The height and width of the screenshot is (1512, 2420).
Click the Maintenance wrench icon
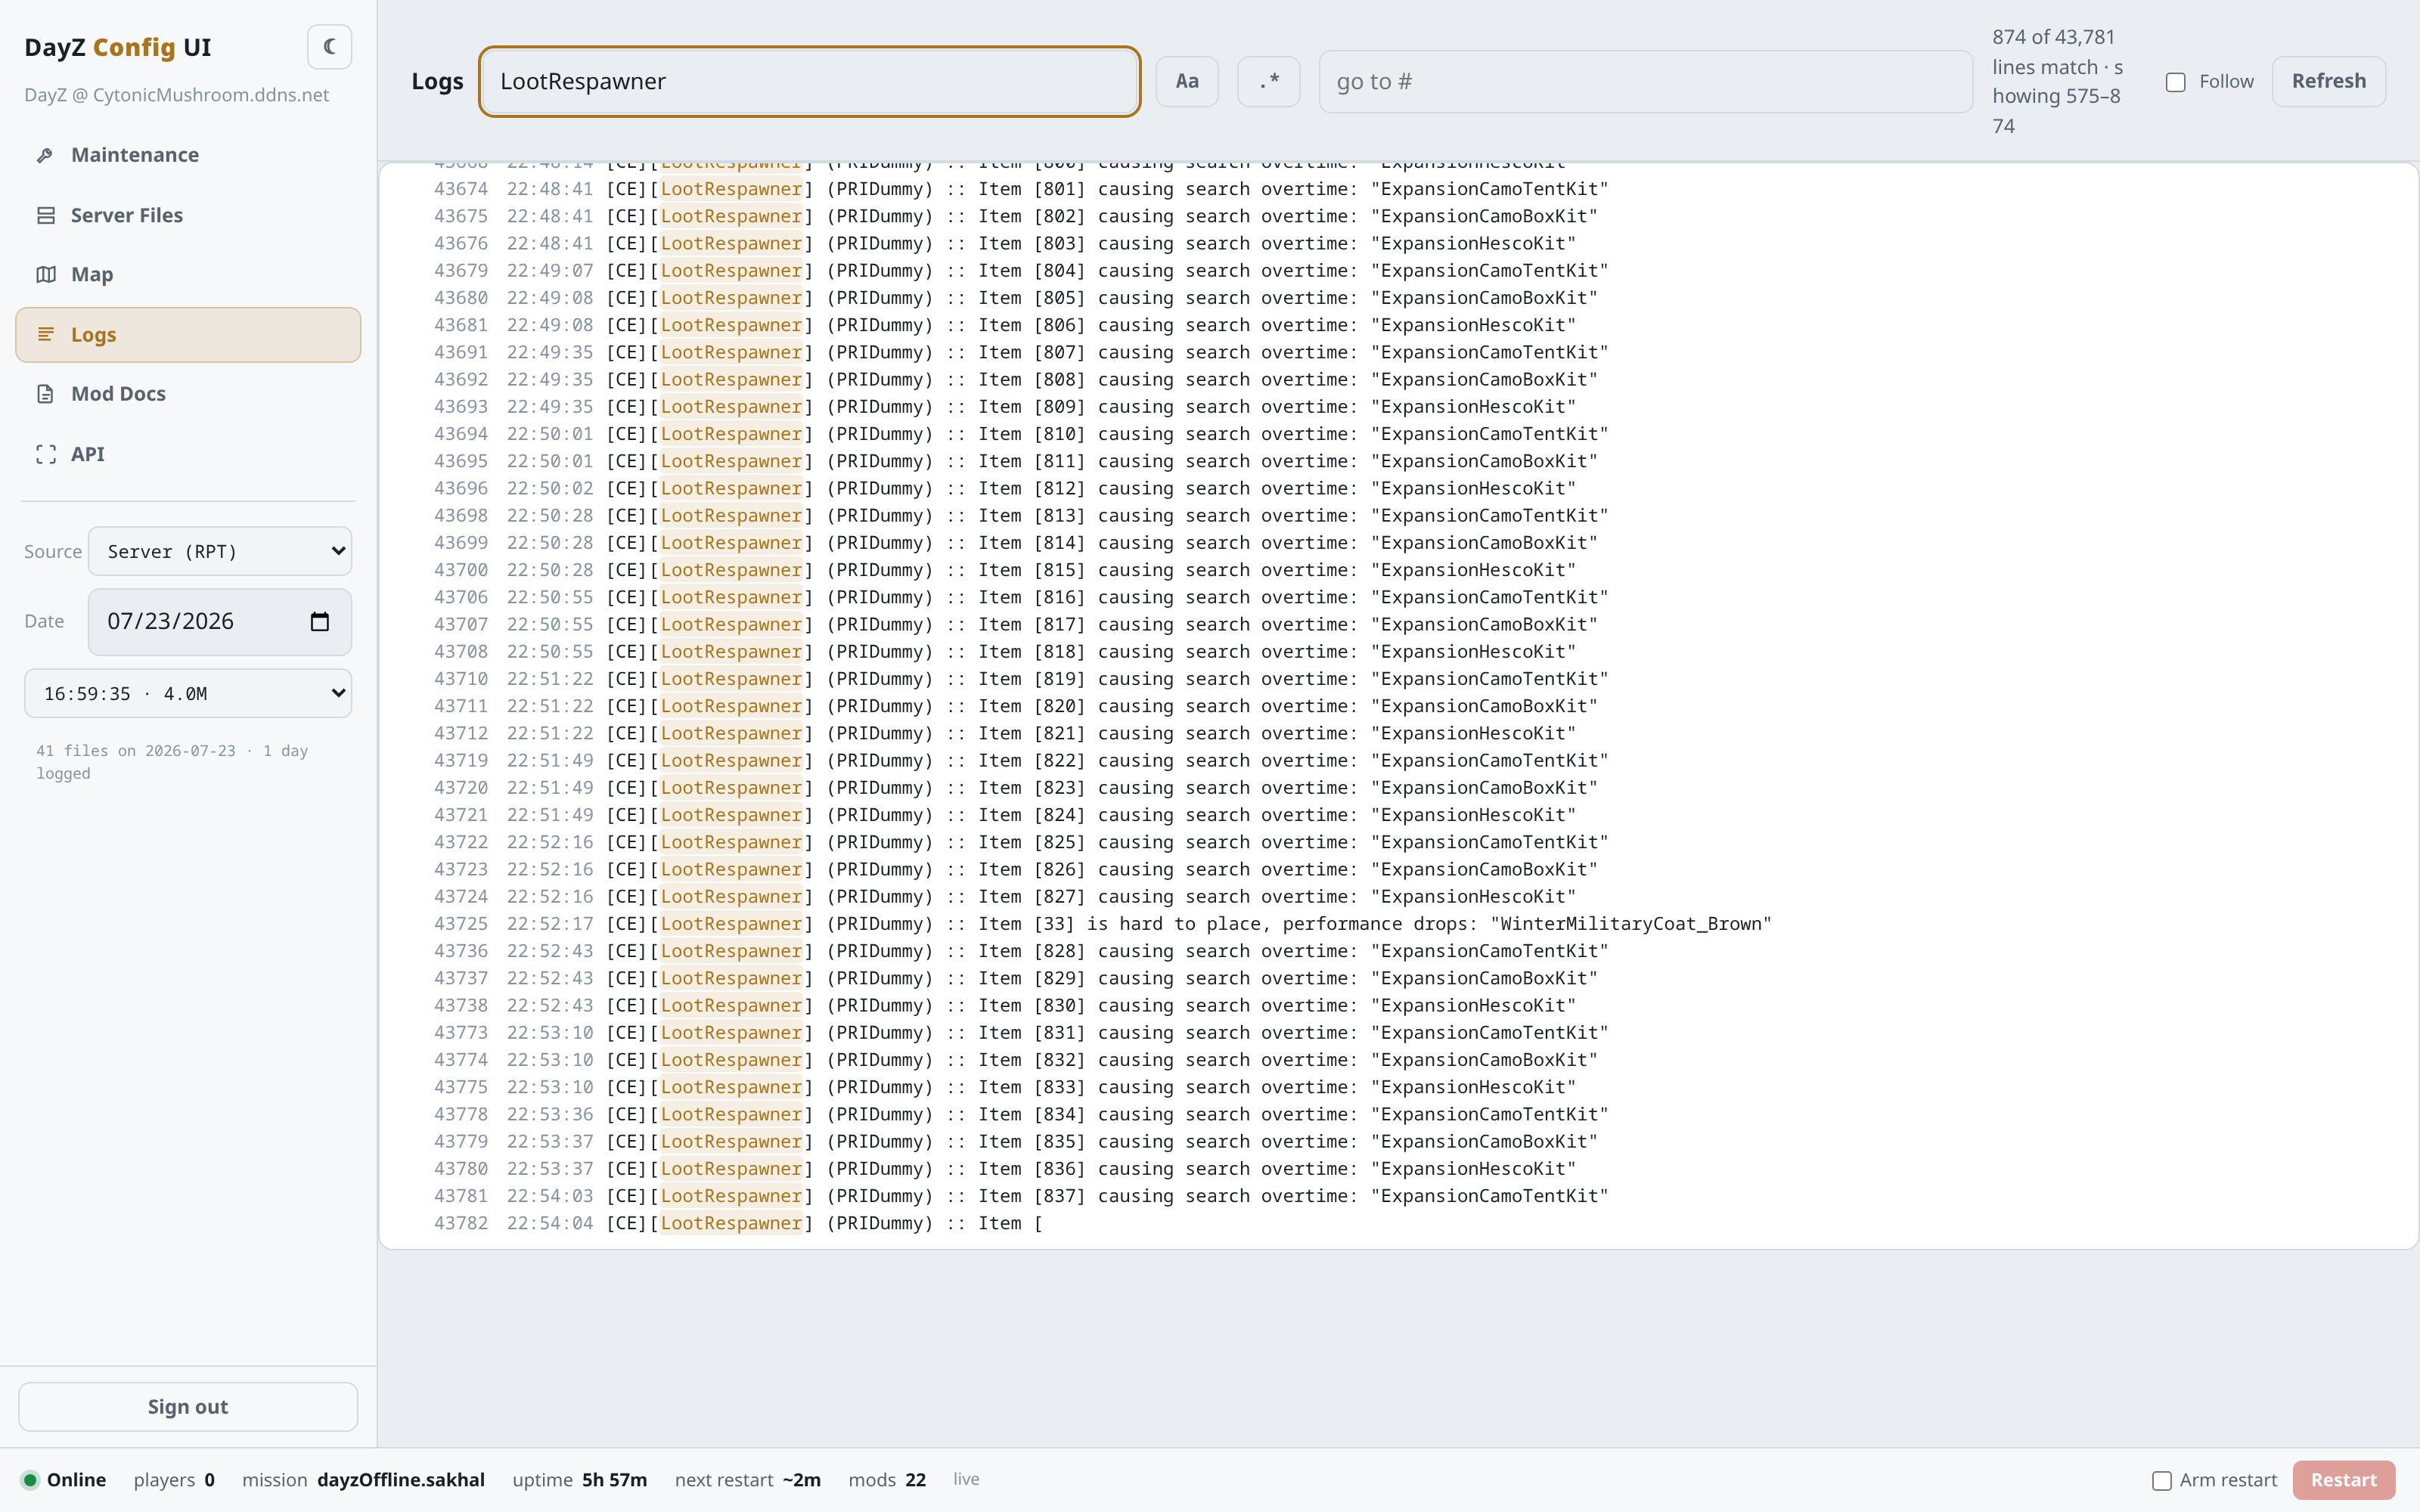pyautogui.click(x=45, y=155)
